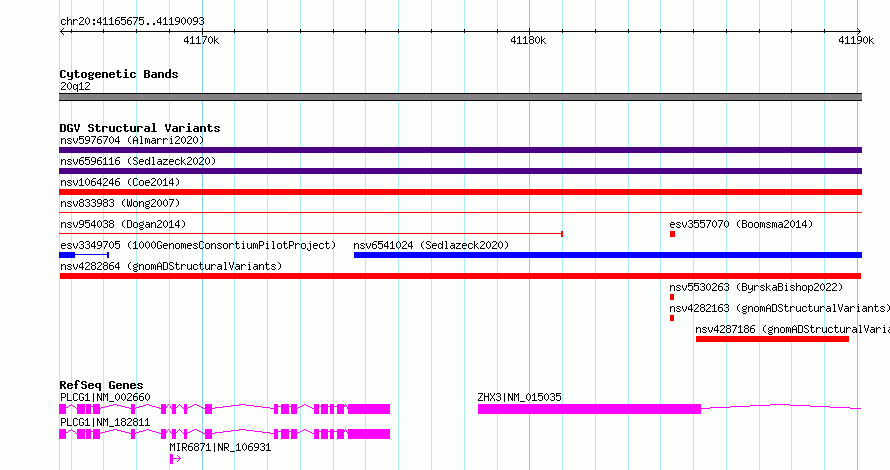Click the thin ZHX3 intron line
Image resolution: width=890 pixels, height=470 pixels.
pos(781,406)
